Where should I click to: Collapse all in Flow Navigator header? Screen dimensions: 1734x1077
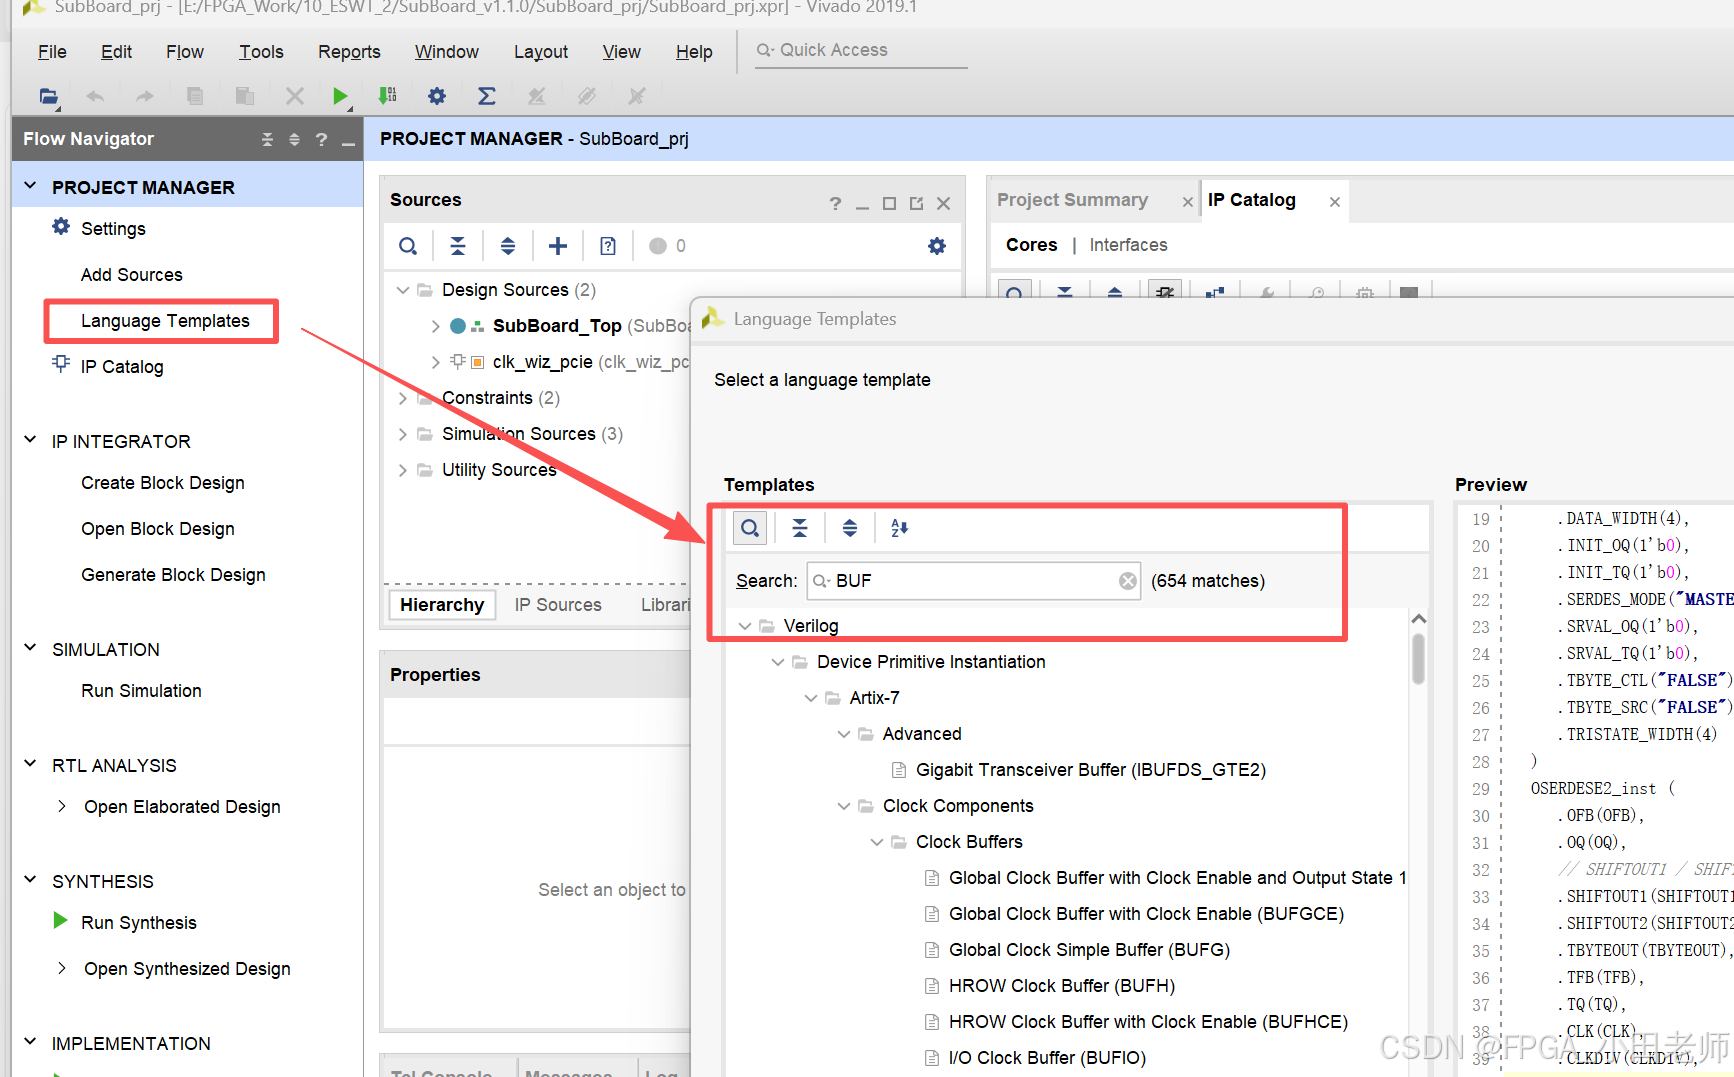(x=267, y=139)
